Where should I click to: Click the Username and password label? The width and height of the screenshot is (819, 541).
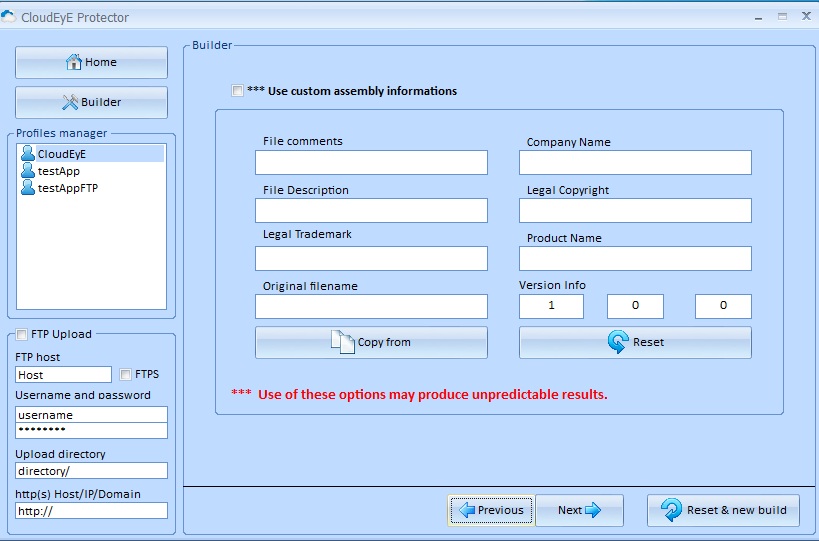83,395
